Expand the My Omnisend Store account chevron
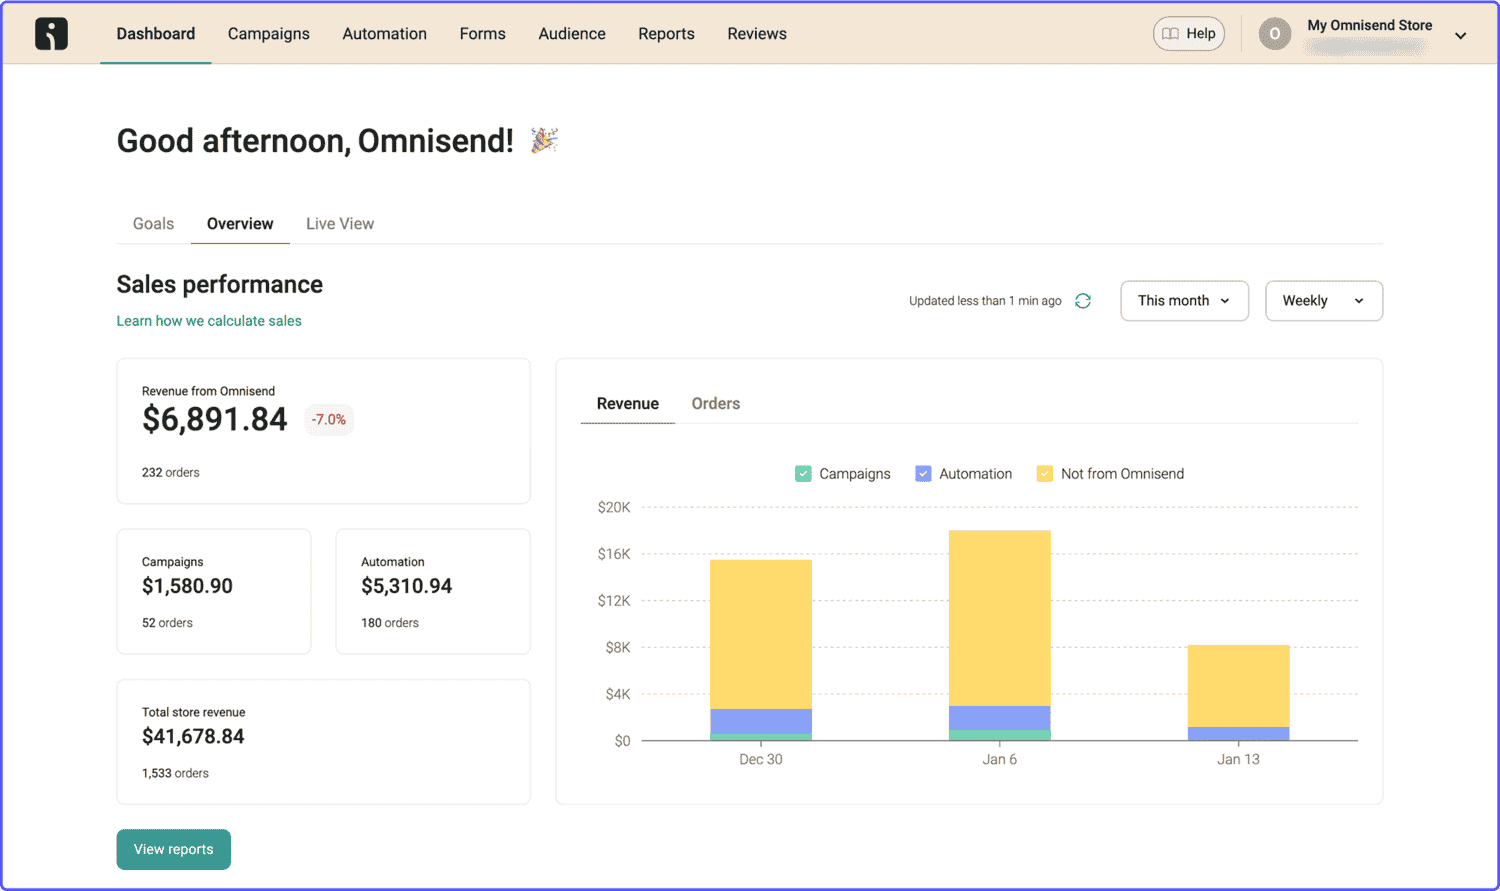 (x=1461, y=36)
